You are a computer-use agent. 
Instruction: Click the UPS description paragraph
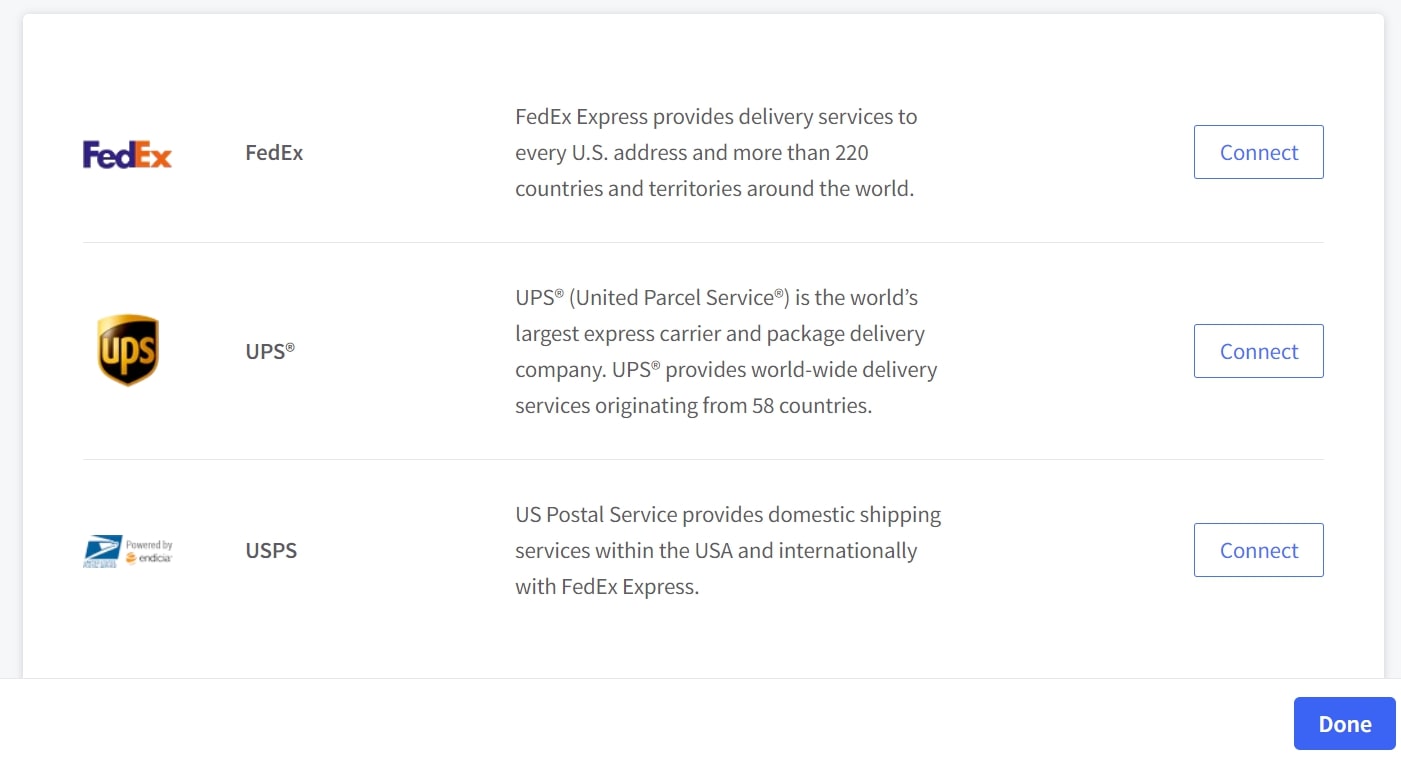tap(726, 352)
